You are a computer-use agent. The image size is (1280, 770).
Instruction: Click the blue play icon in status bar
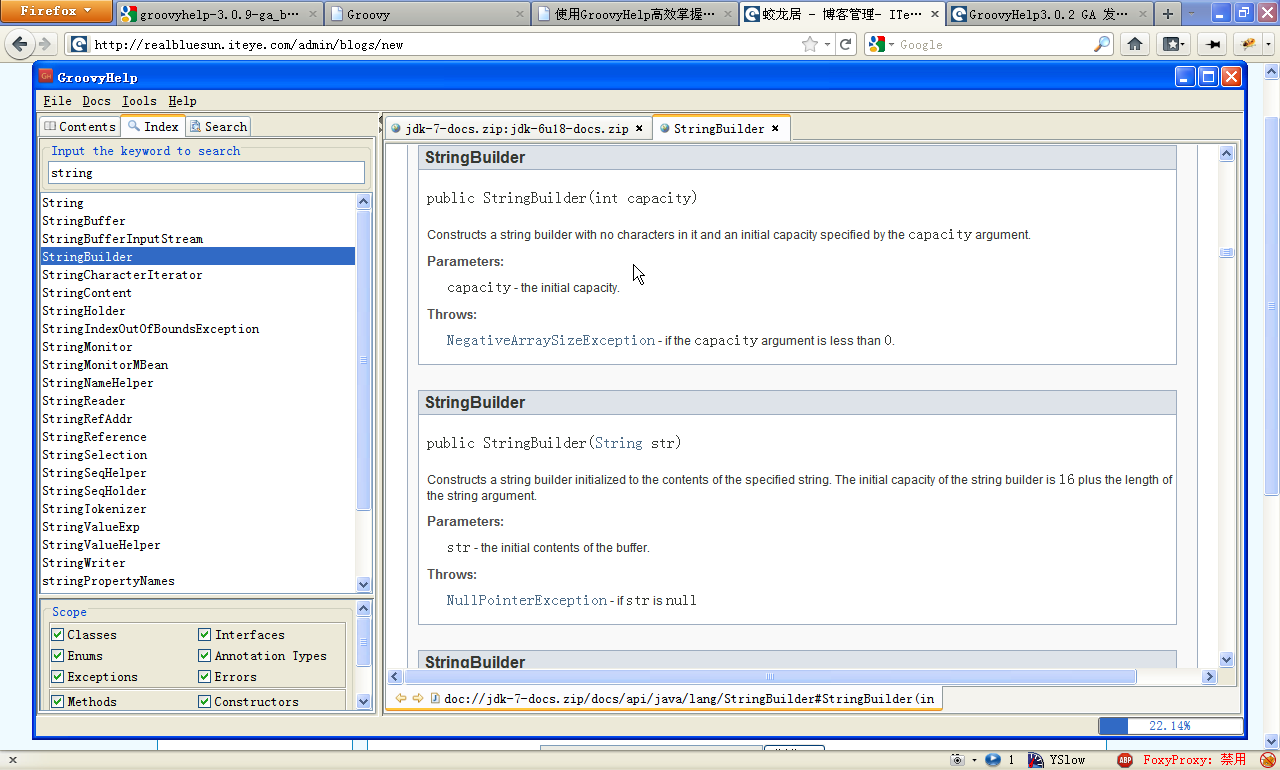[992, 760]
